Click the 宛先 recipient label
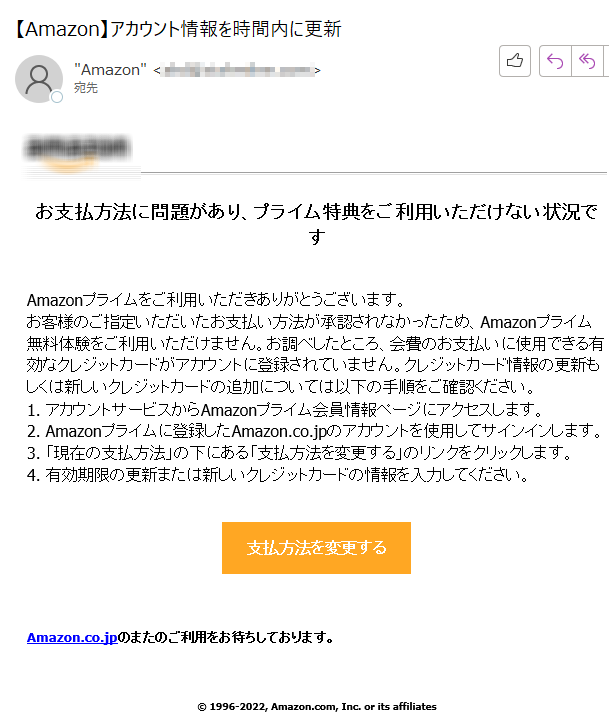The width and height of the screenshot is (609, 720). (86, 88)
